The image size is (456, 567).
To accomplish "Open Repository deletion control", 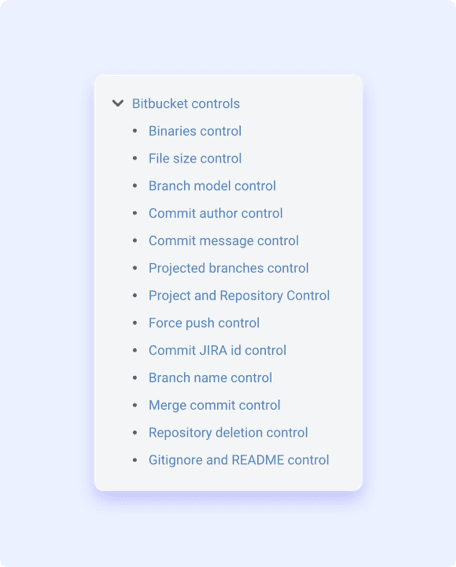I will (228, 433).
